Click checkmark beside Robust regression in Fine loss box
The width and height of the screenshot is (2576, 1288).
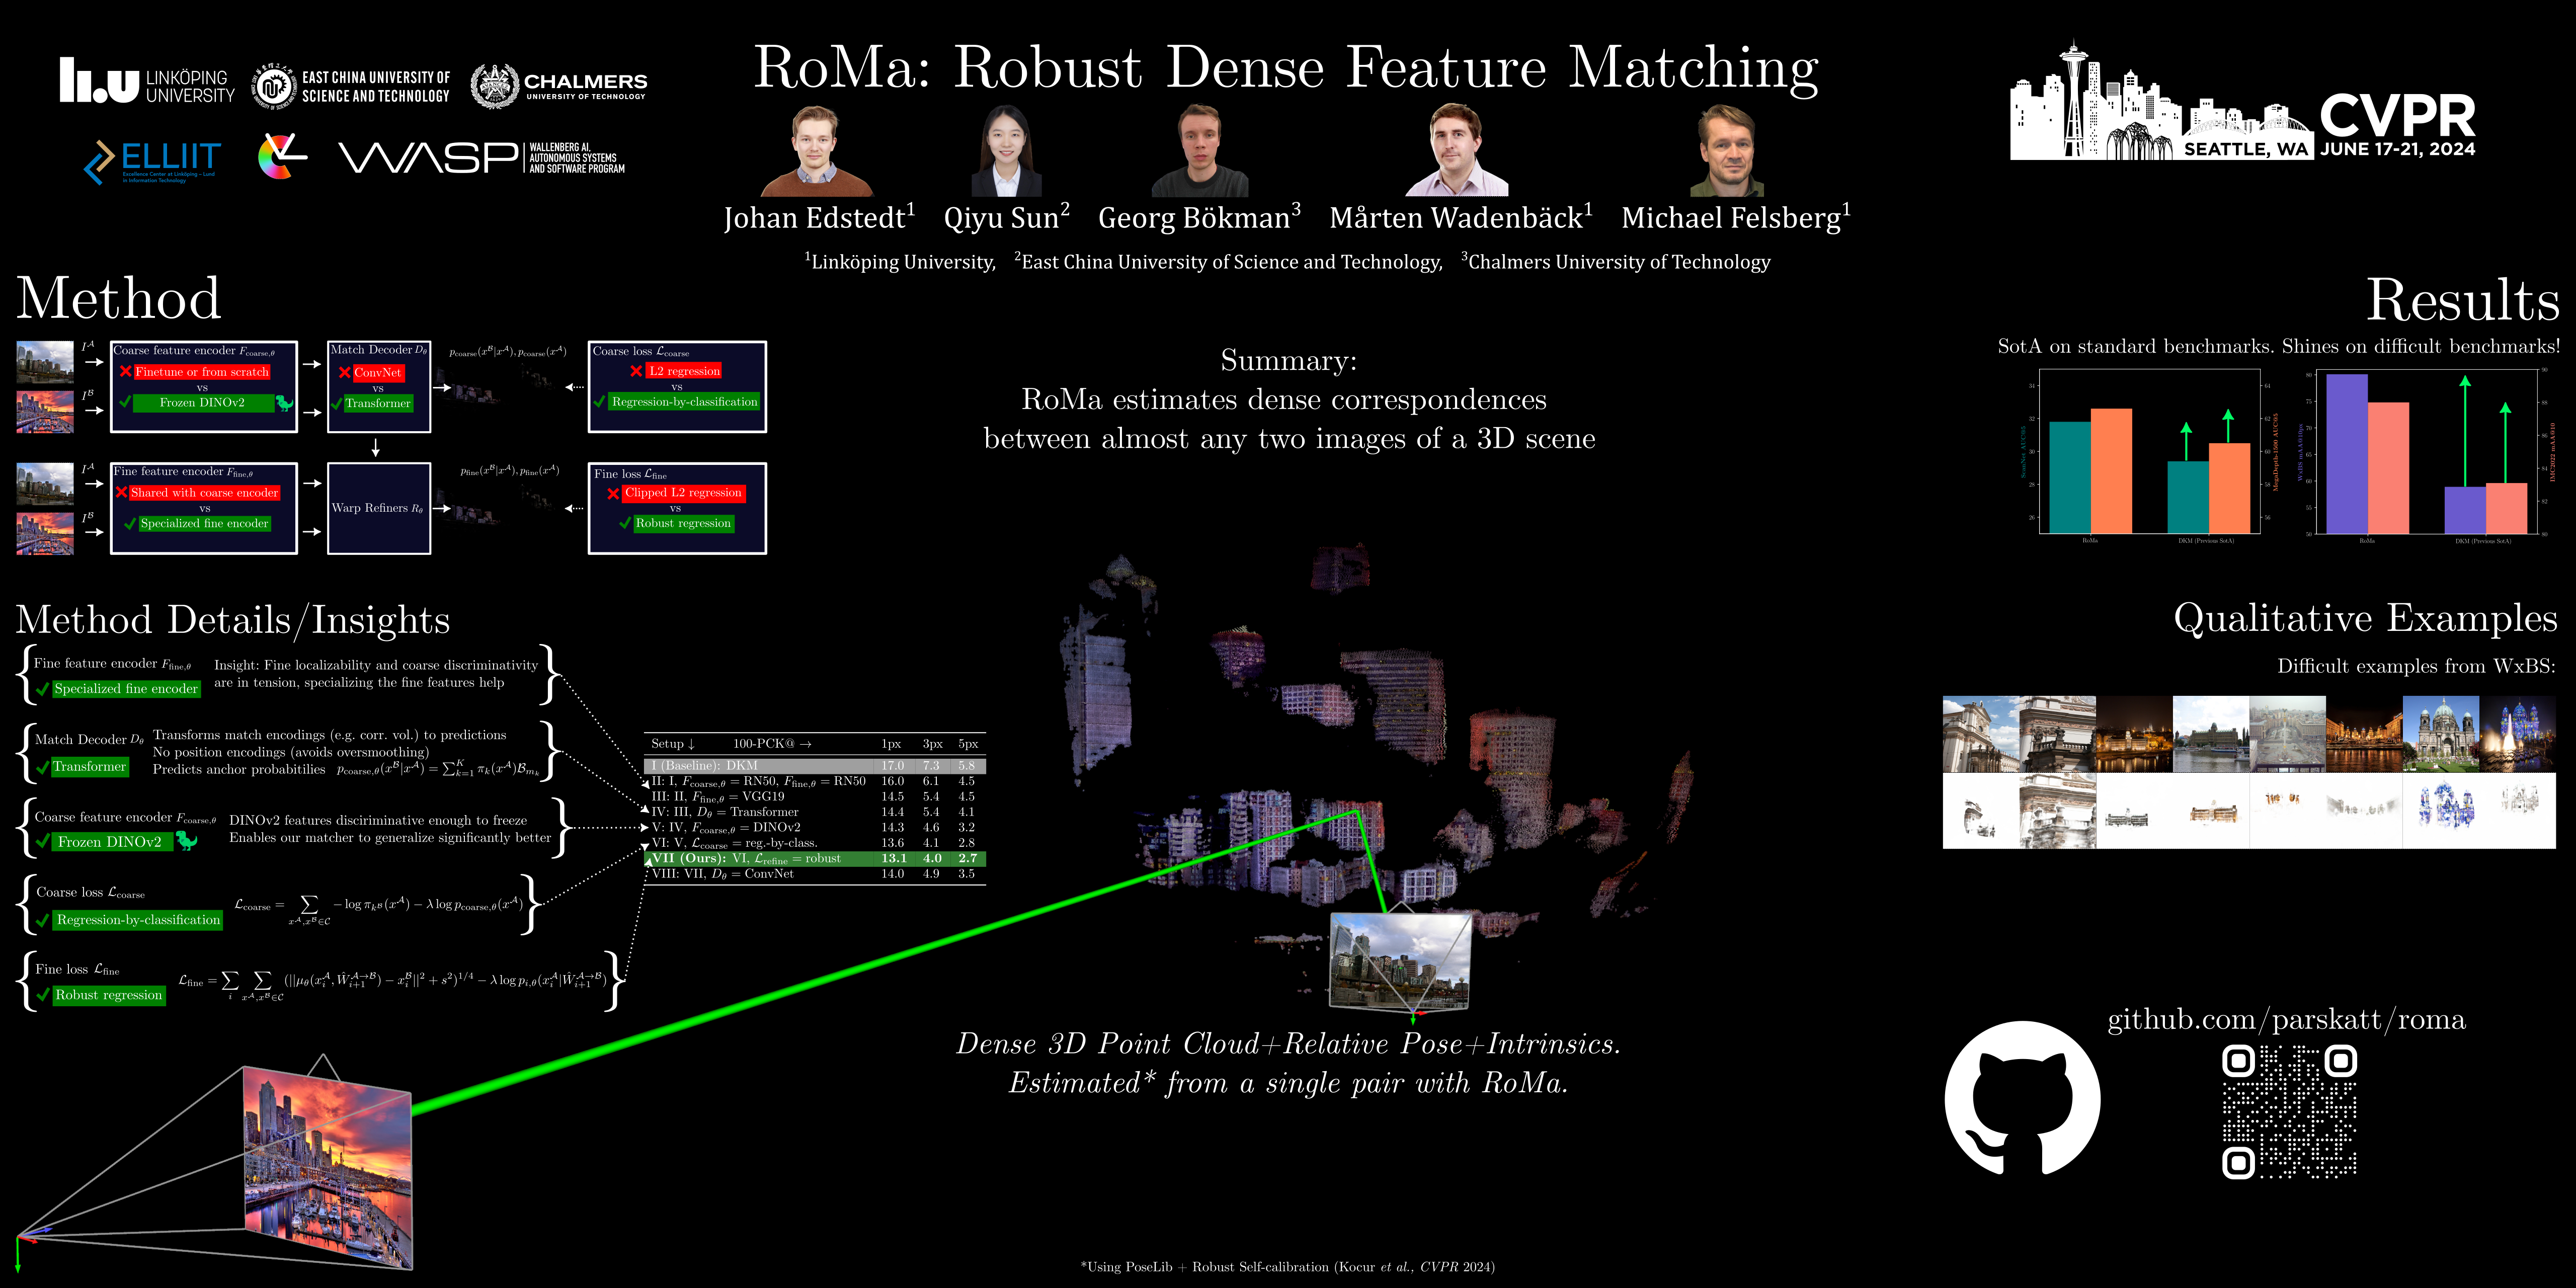[625, 523]
